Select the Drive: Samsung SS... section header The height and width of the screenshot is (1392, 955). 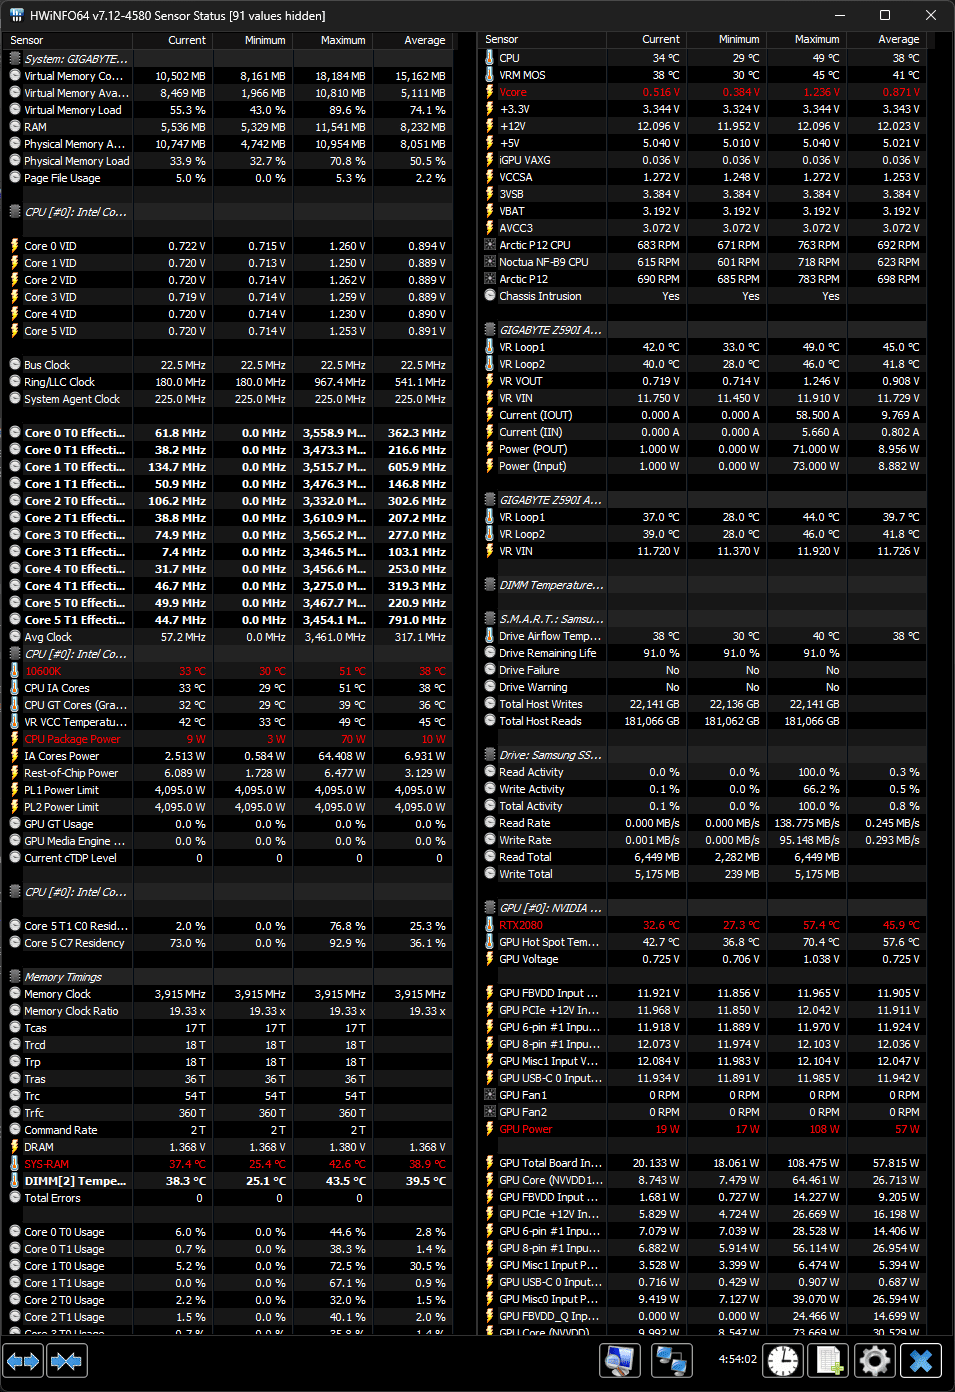[x=703, y=755]
